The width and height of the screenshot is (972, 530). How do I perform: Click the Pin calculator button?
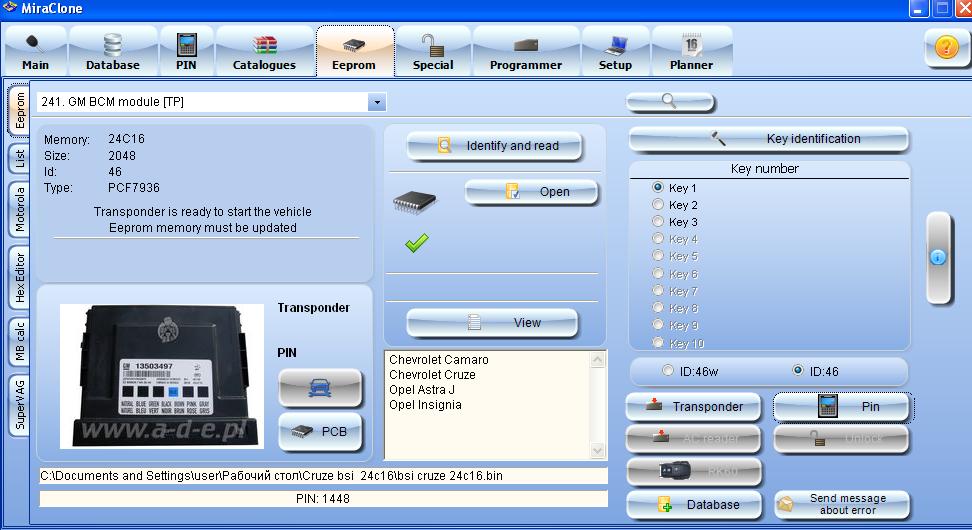pos(842,407)
